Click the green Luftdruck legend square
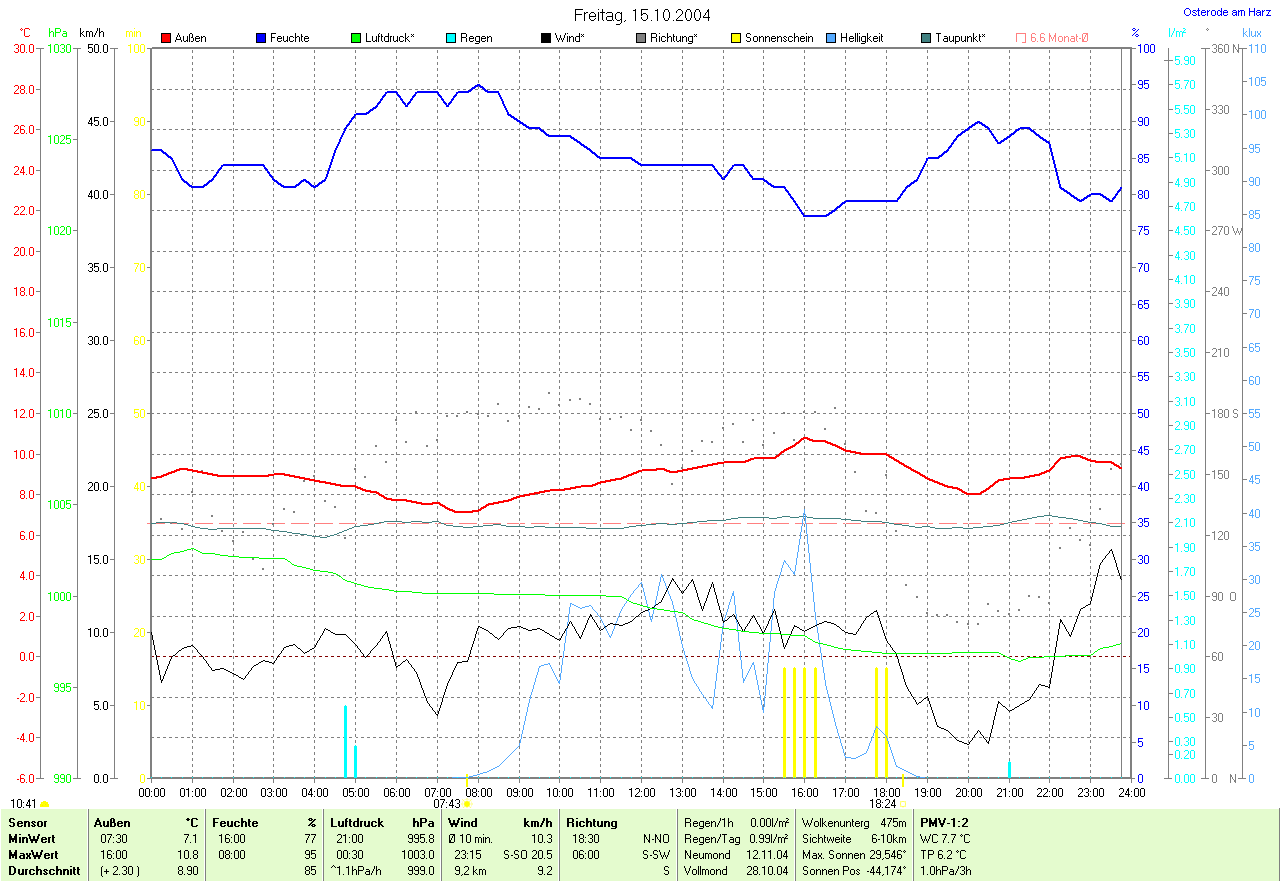The image size is (1280, 881). pyautogui.click(x=356, y=38)
